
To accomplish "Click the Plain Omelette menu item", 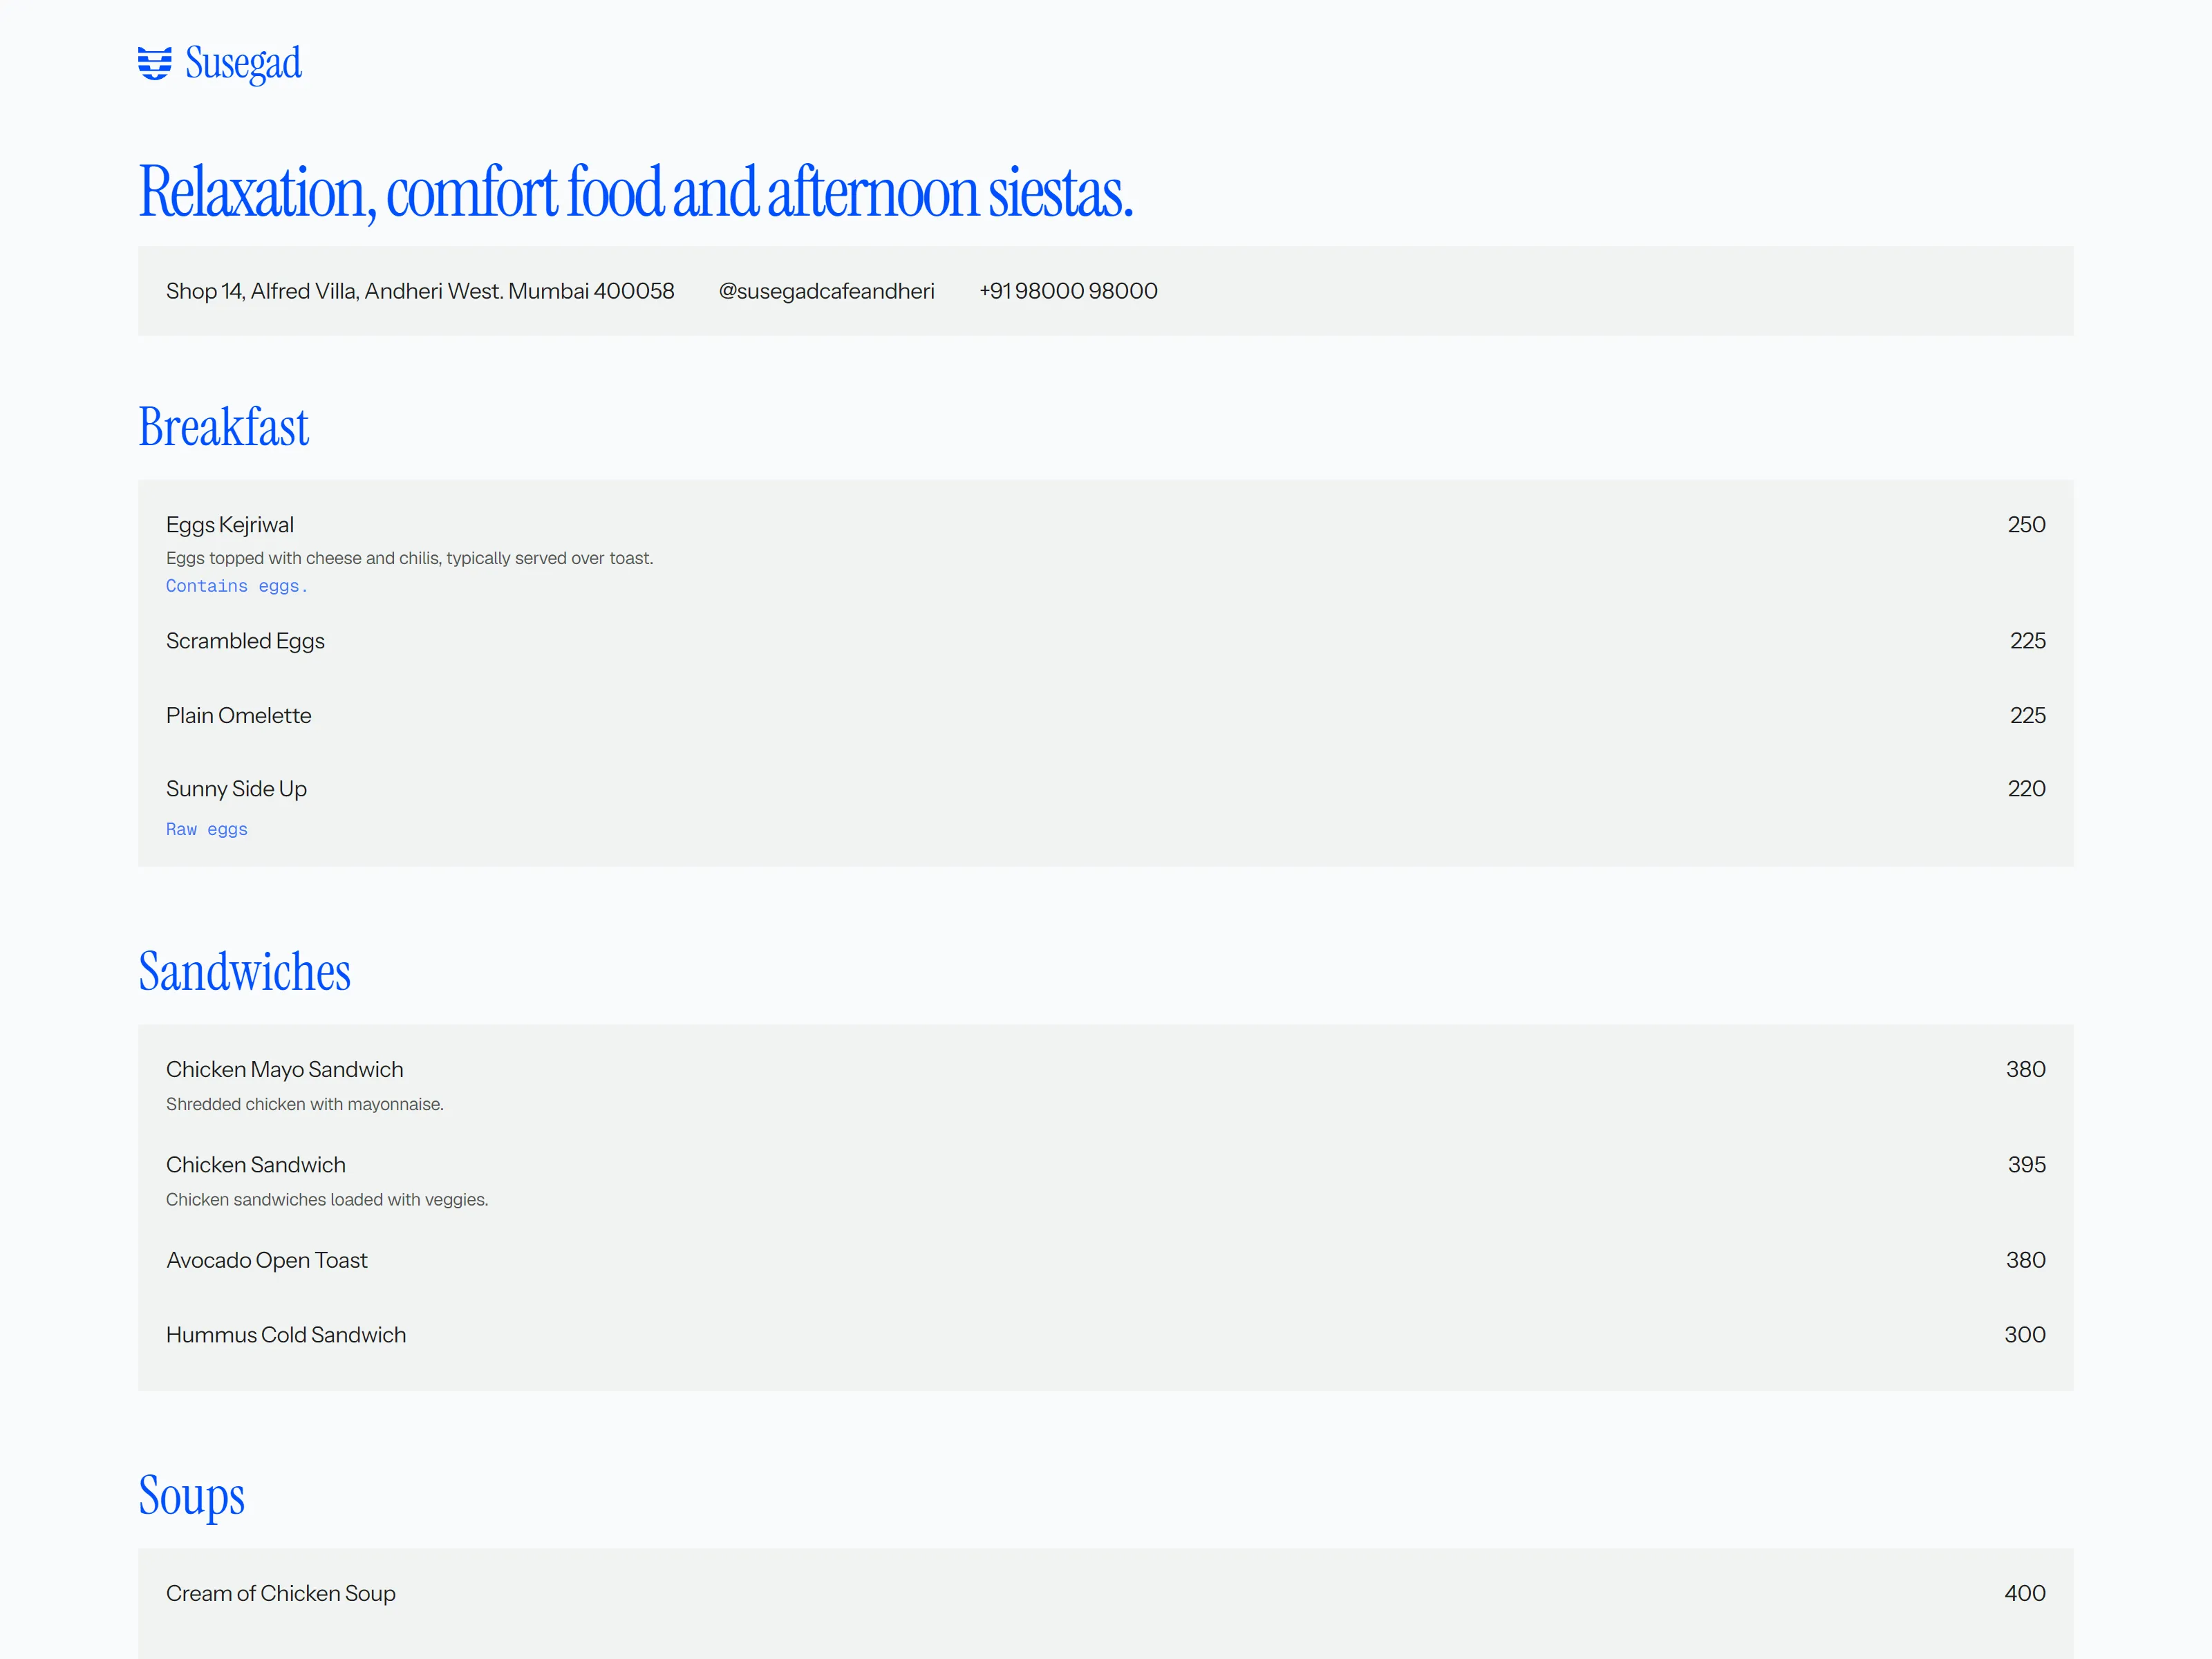I will [x=238, y=716].
